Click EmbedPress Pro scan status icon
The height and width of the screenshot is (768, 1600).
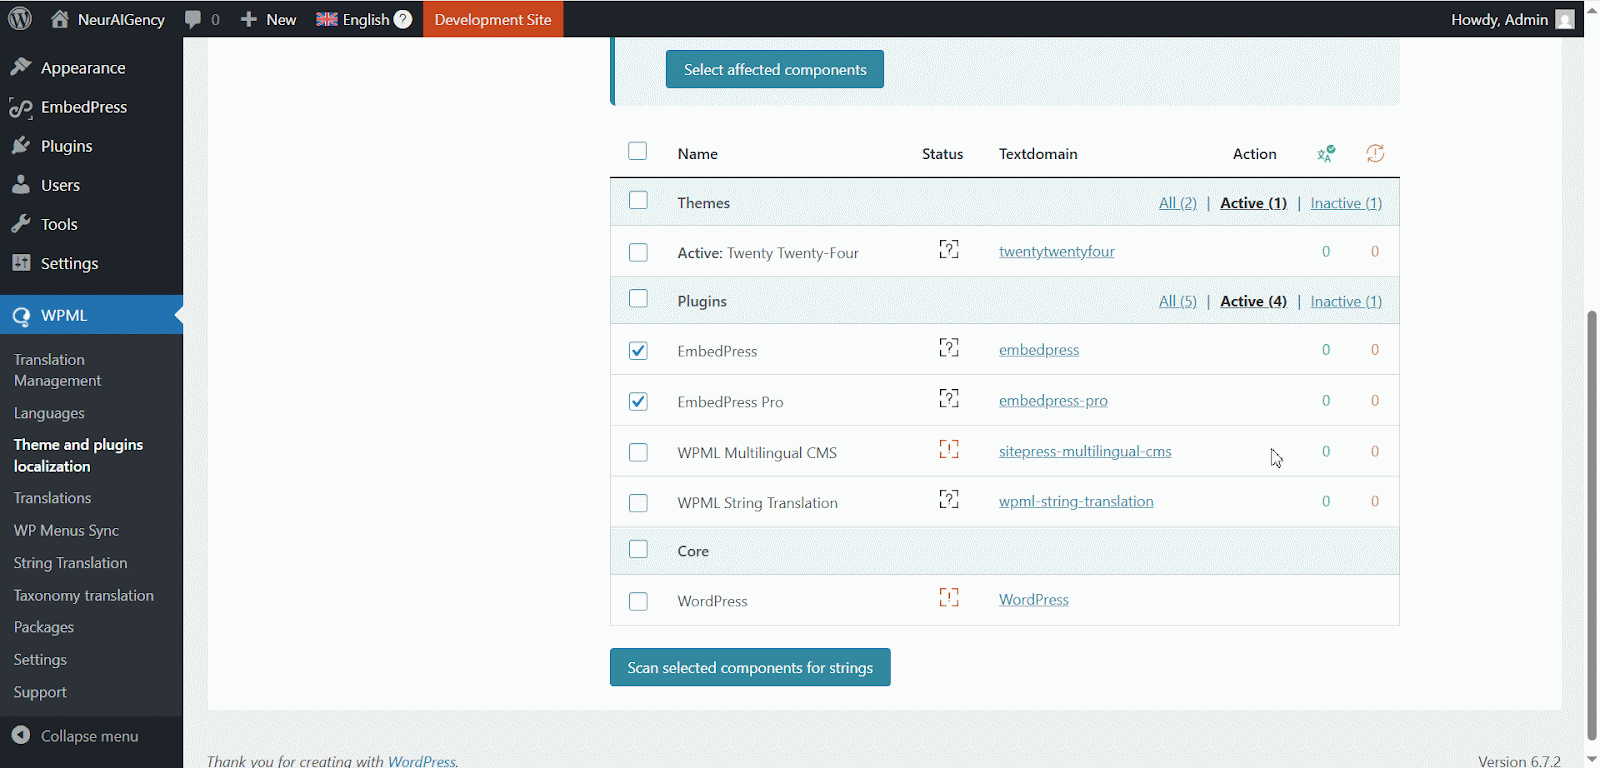(949, 398)
